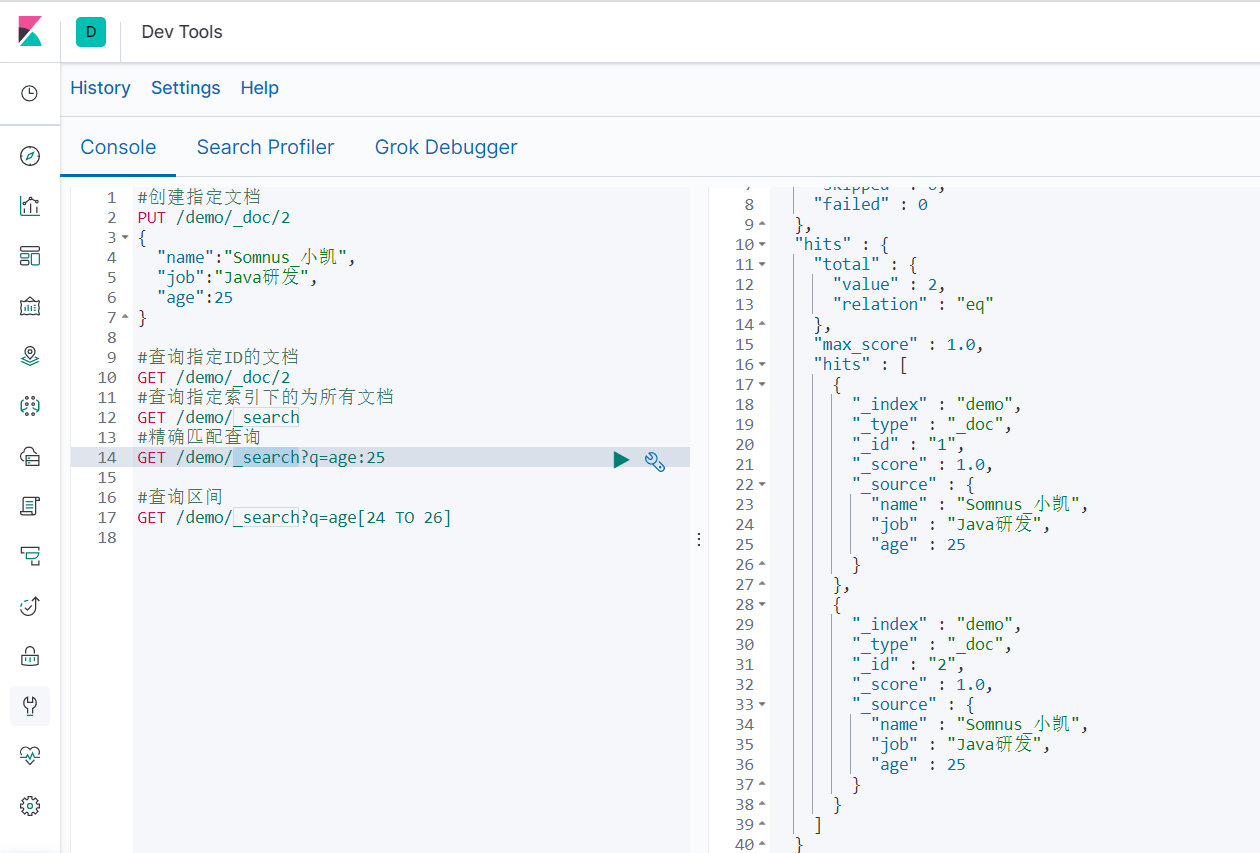Switch to the Search Profiler tab

click(x=265, y=147)
